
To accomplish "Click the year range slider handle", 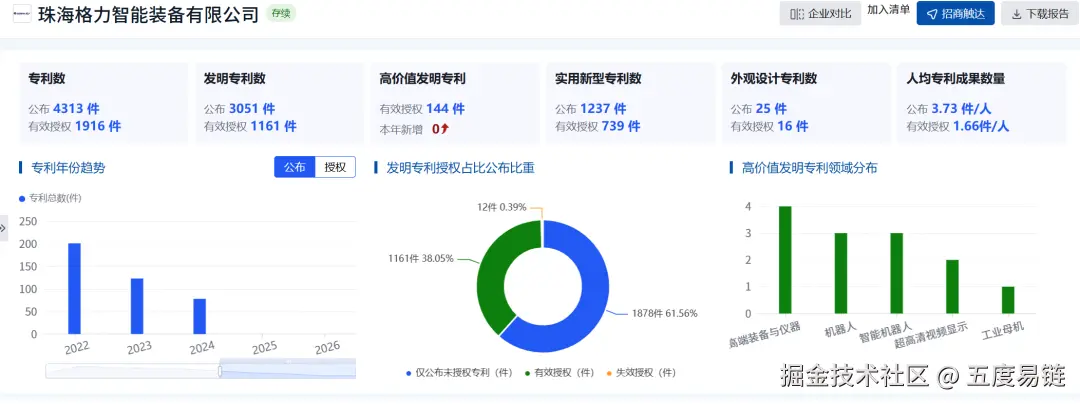I will click(220, 371).
